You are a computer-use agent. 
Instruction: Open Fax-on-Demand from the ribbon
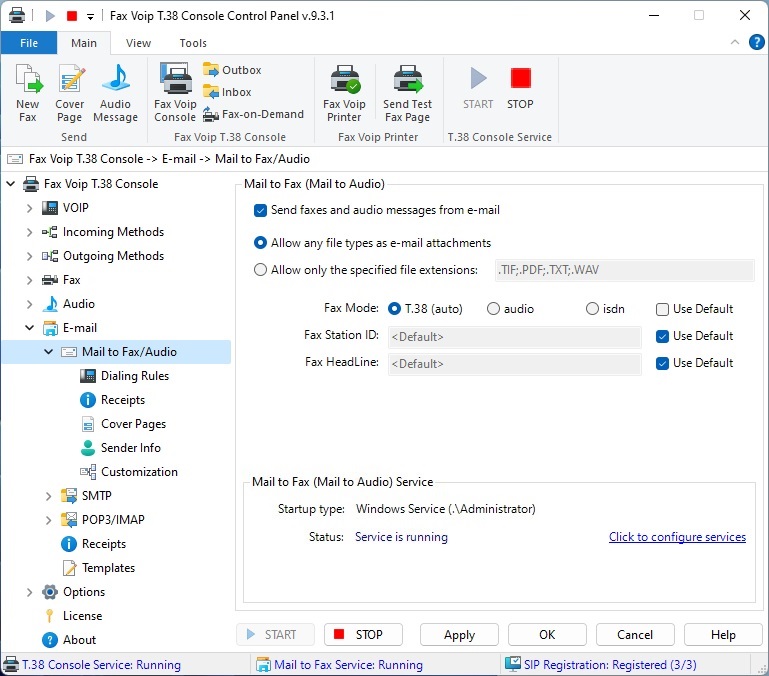[x=254, y=114]
